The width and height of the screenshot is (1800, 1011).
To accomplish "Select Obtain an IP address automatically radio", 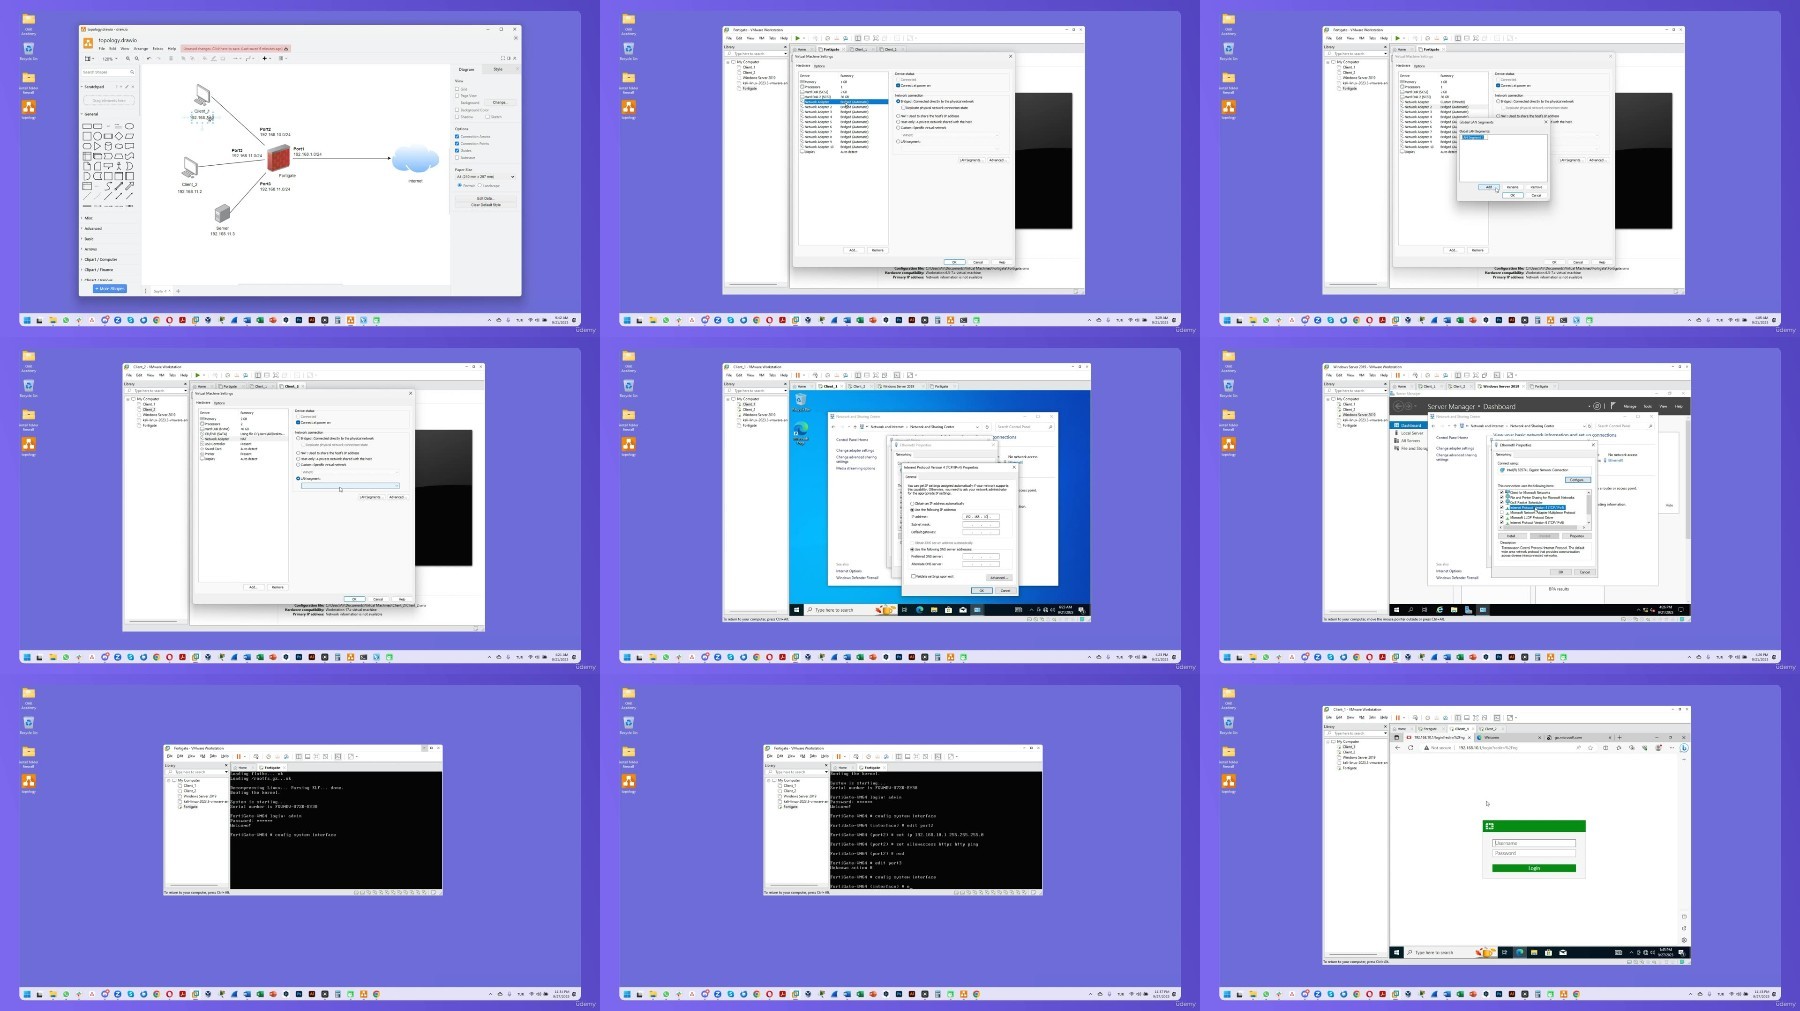I will pos(912,503).
